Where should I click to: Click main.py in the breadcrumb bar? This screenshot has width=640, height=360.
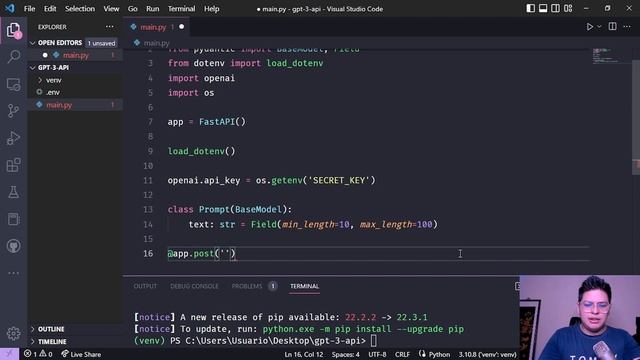(x=156, y=43)
